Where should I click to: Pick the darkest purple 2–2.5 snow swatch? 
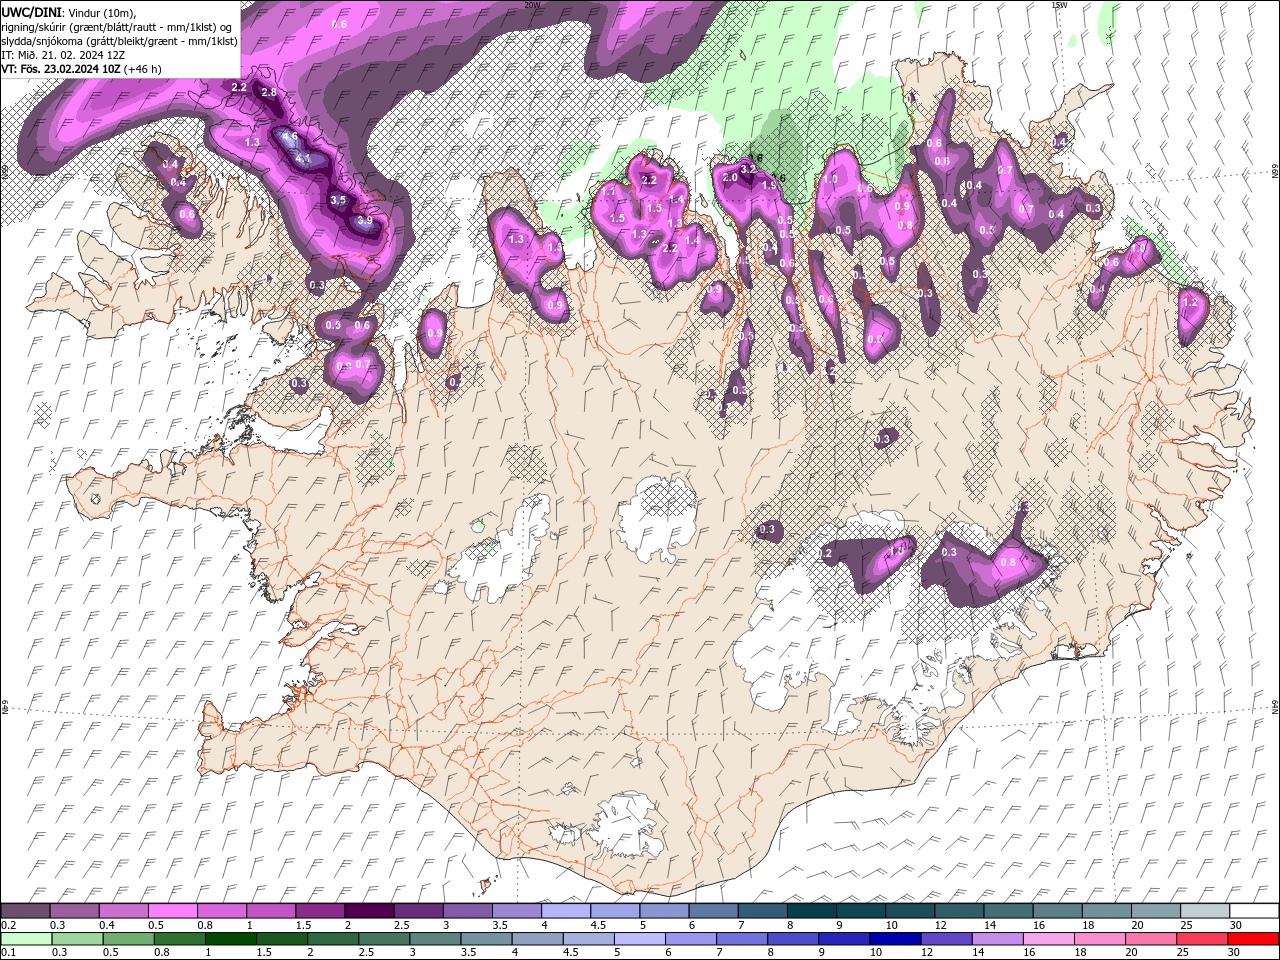(369, 911)
